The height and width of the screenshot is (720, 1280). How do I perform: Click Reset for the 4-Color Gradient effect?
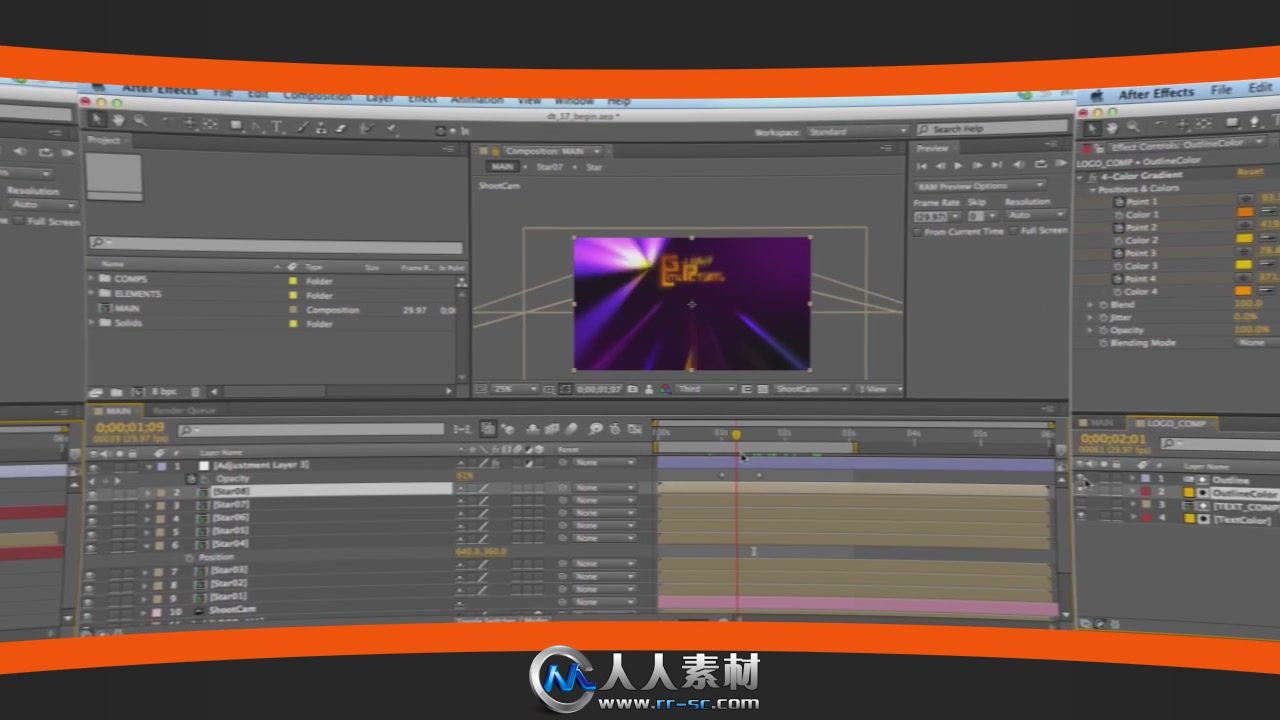coord(1250,172)
